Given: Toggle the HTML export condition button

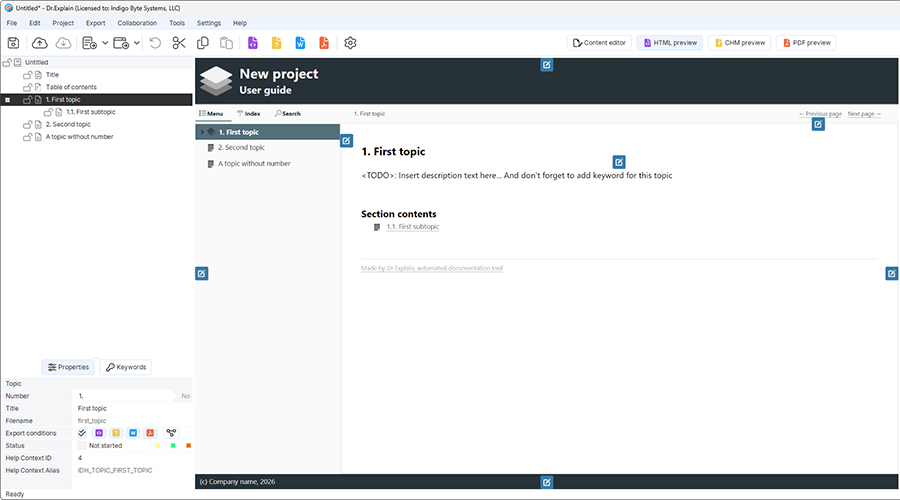Looking at the screenshot, I should (x=99, y=433).
